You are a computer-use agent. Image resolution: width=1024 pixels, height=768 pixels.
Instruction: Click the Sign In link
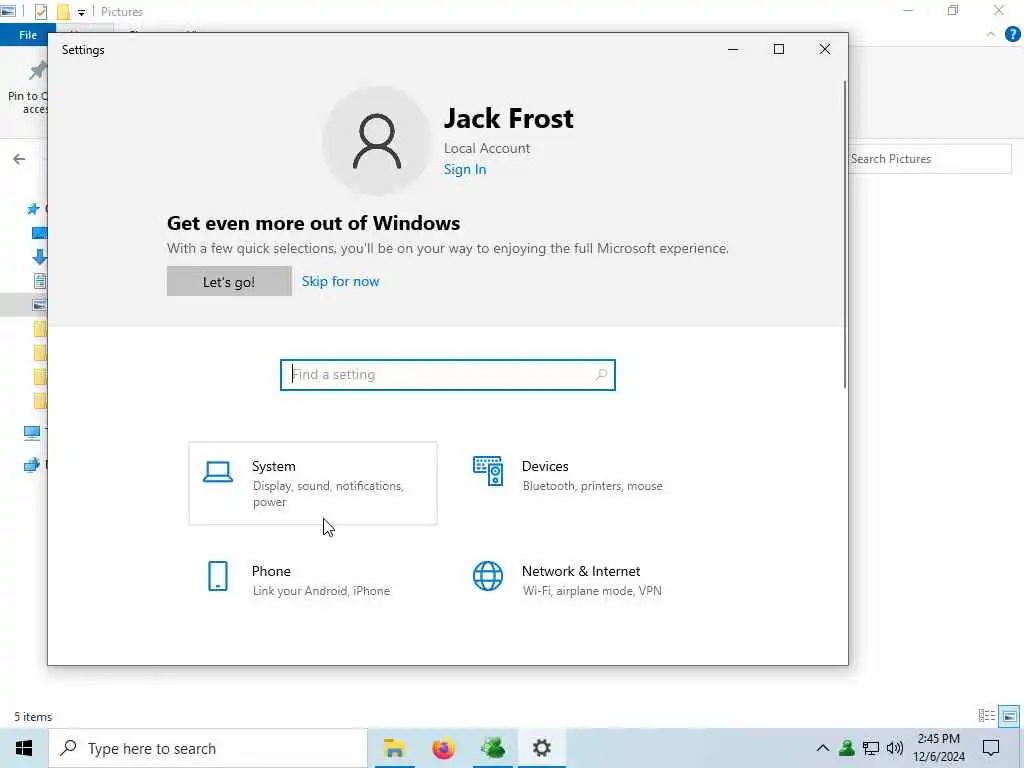click(465, 169)
